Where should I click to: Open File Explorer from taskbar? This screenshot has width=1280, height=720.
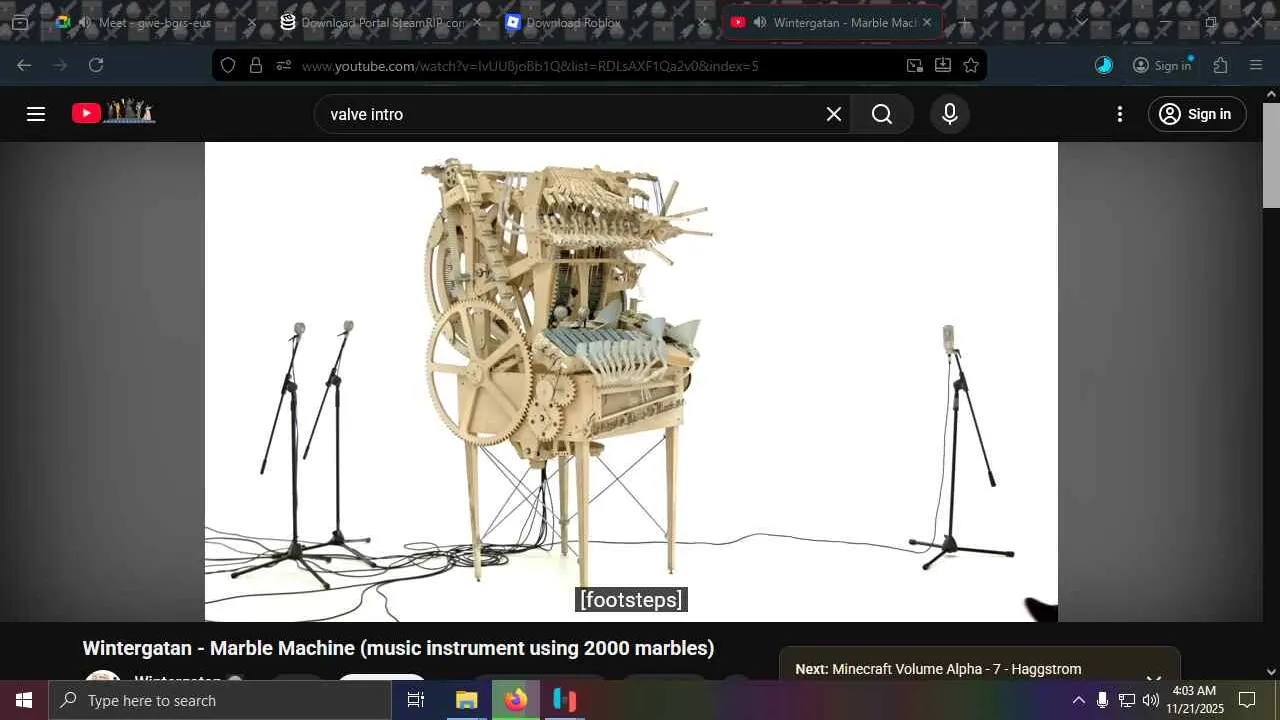(x=466, y=700)
